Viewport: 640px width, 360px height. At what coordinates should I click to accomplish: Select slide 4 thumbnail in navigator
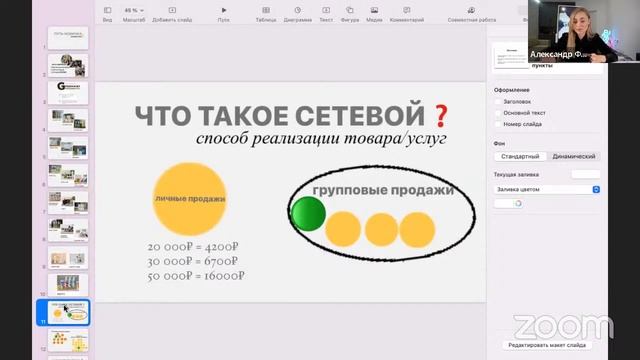(x=68, y=120)
